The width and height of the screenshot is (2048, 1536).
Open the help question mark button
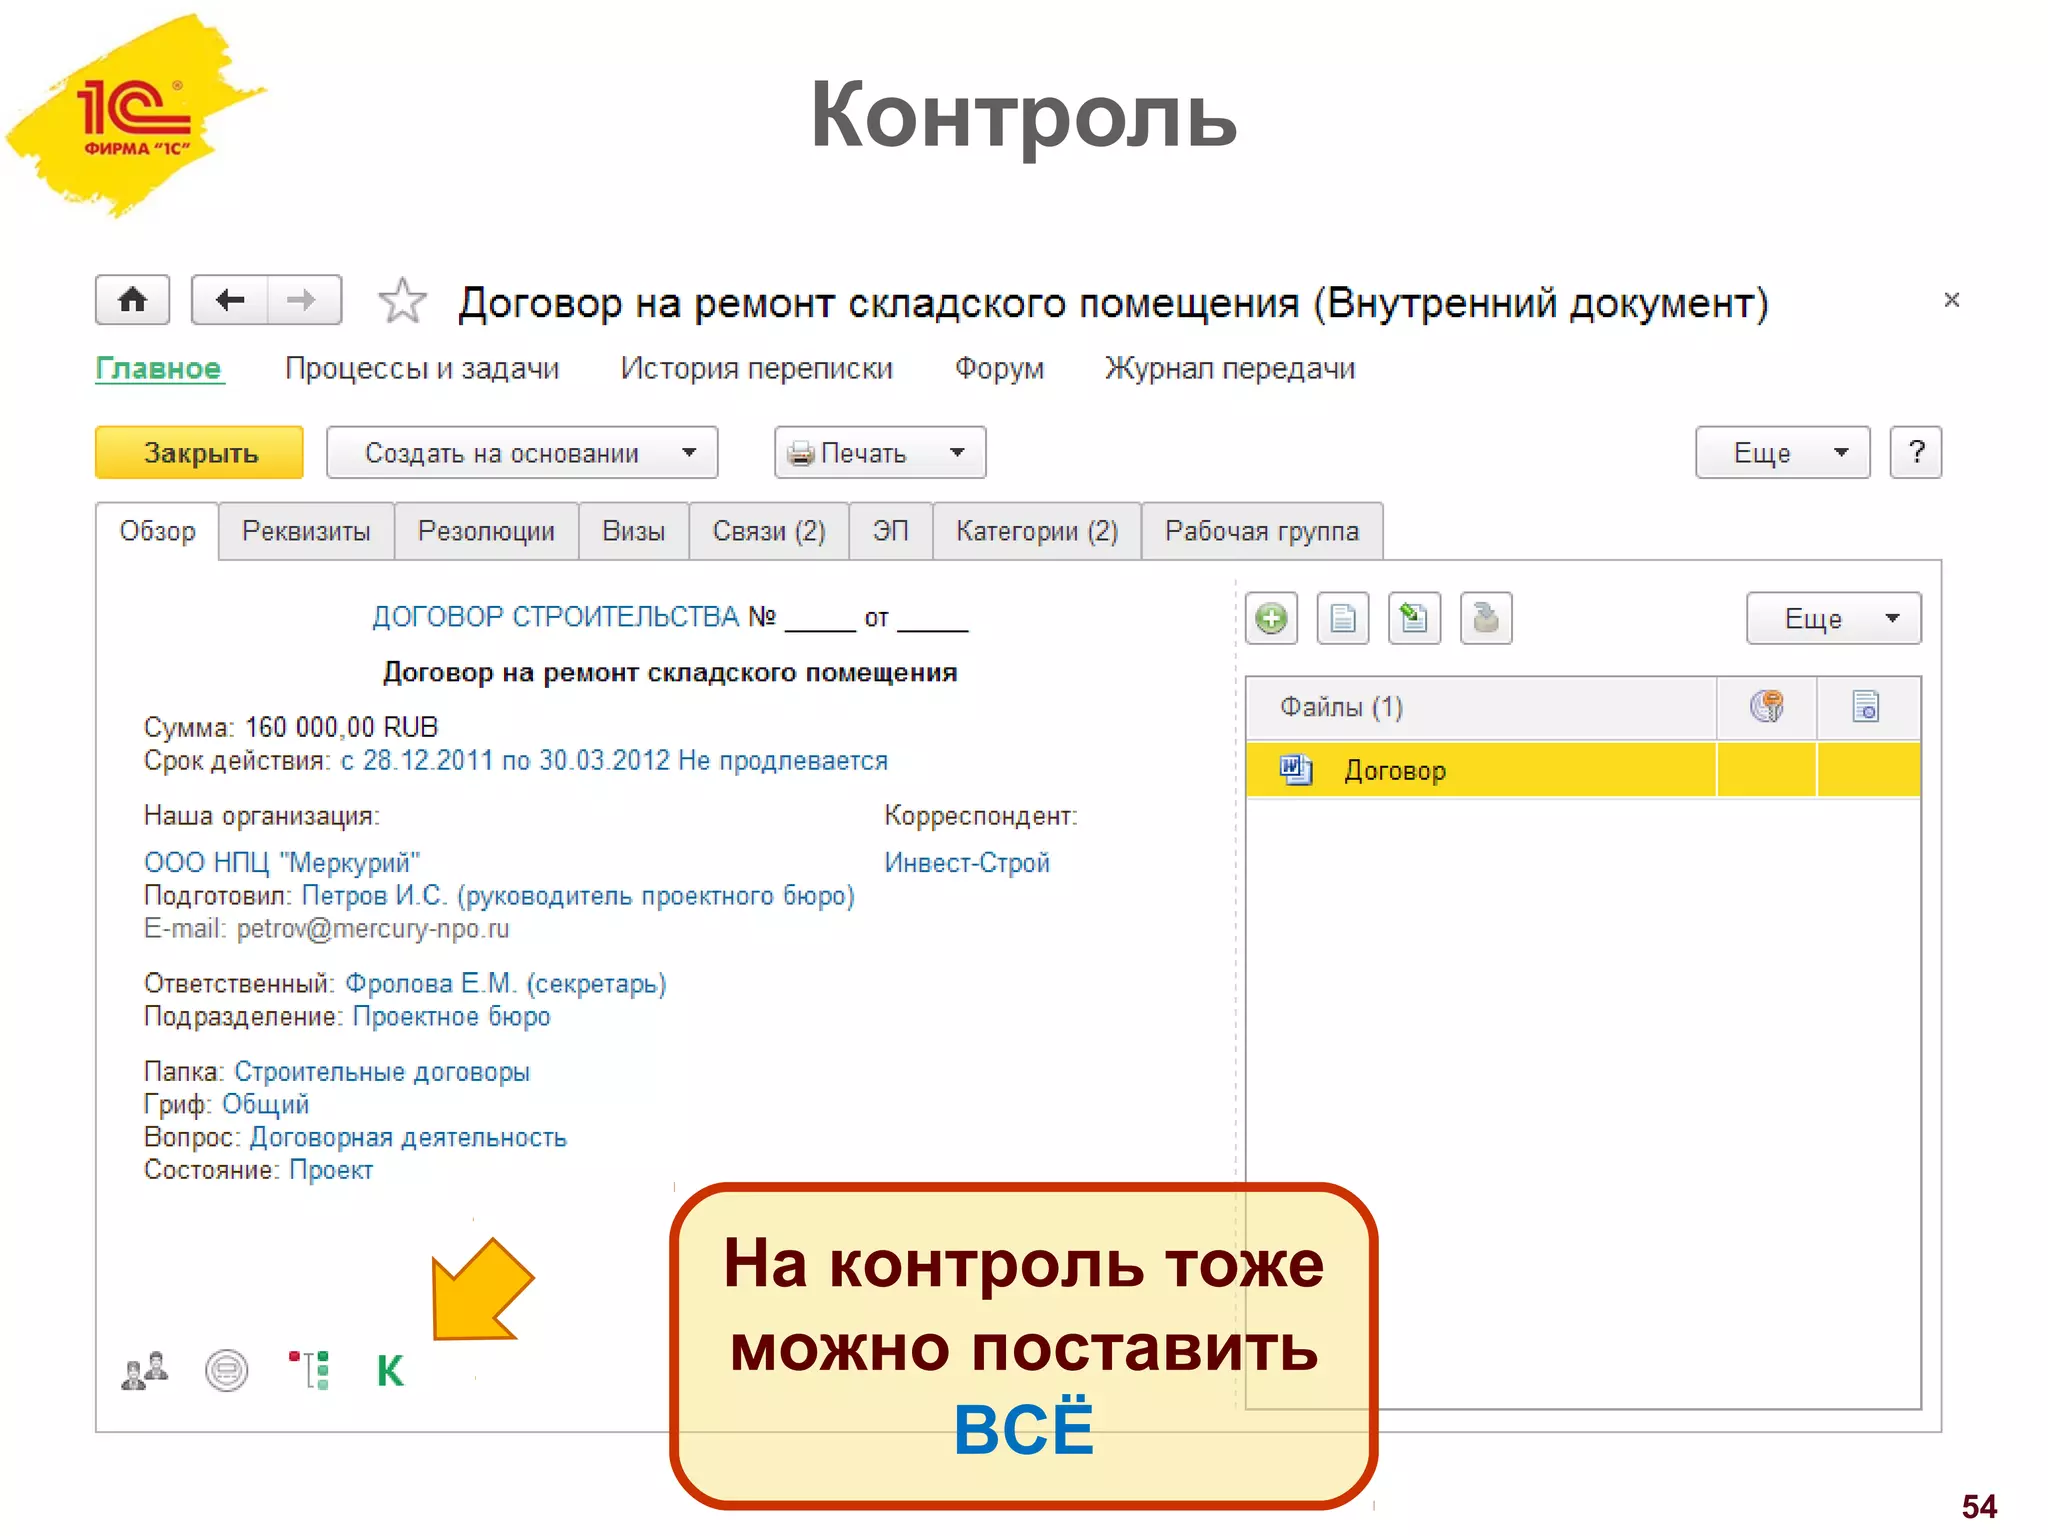coord(1916,453)
